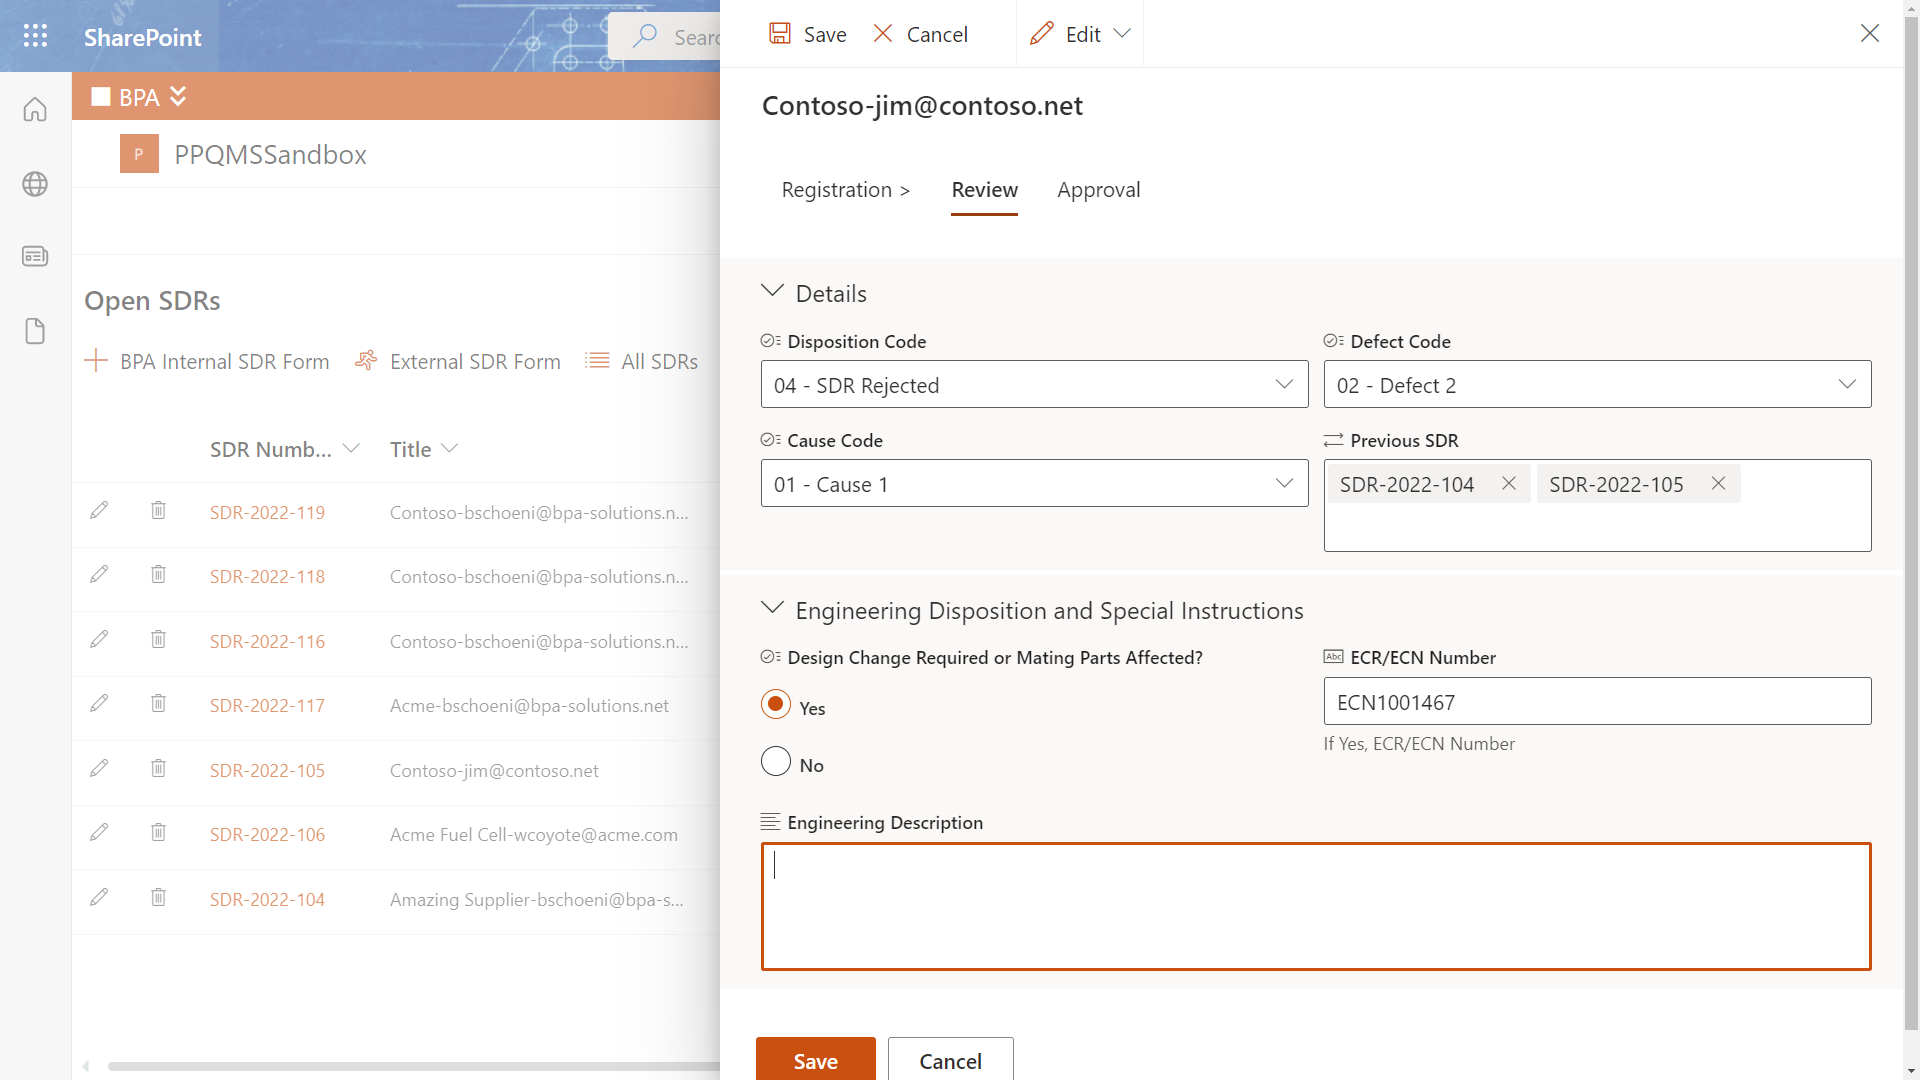The height and width of the screenshot is (1080, 1920).
Task: Edit row SDR-2022-117 with pencil icon
Action: pos(99,703)
